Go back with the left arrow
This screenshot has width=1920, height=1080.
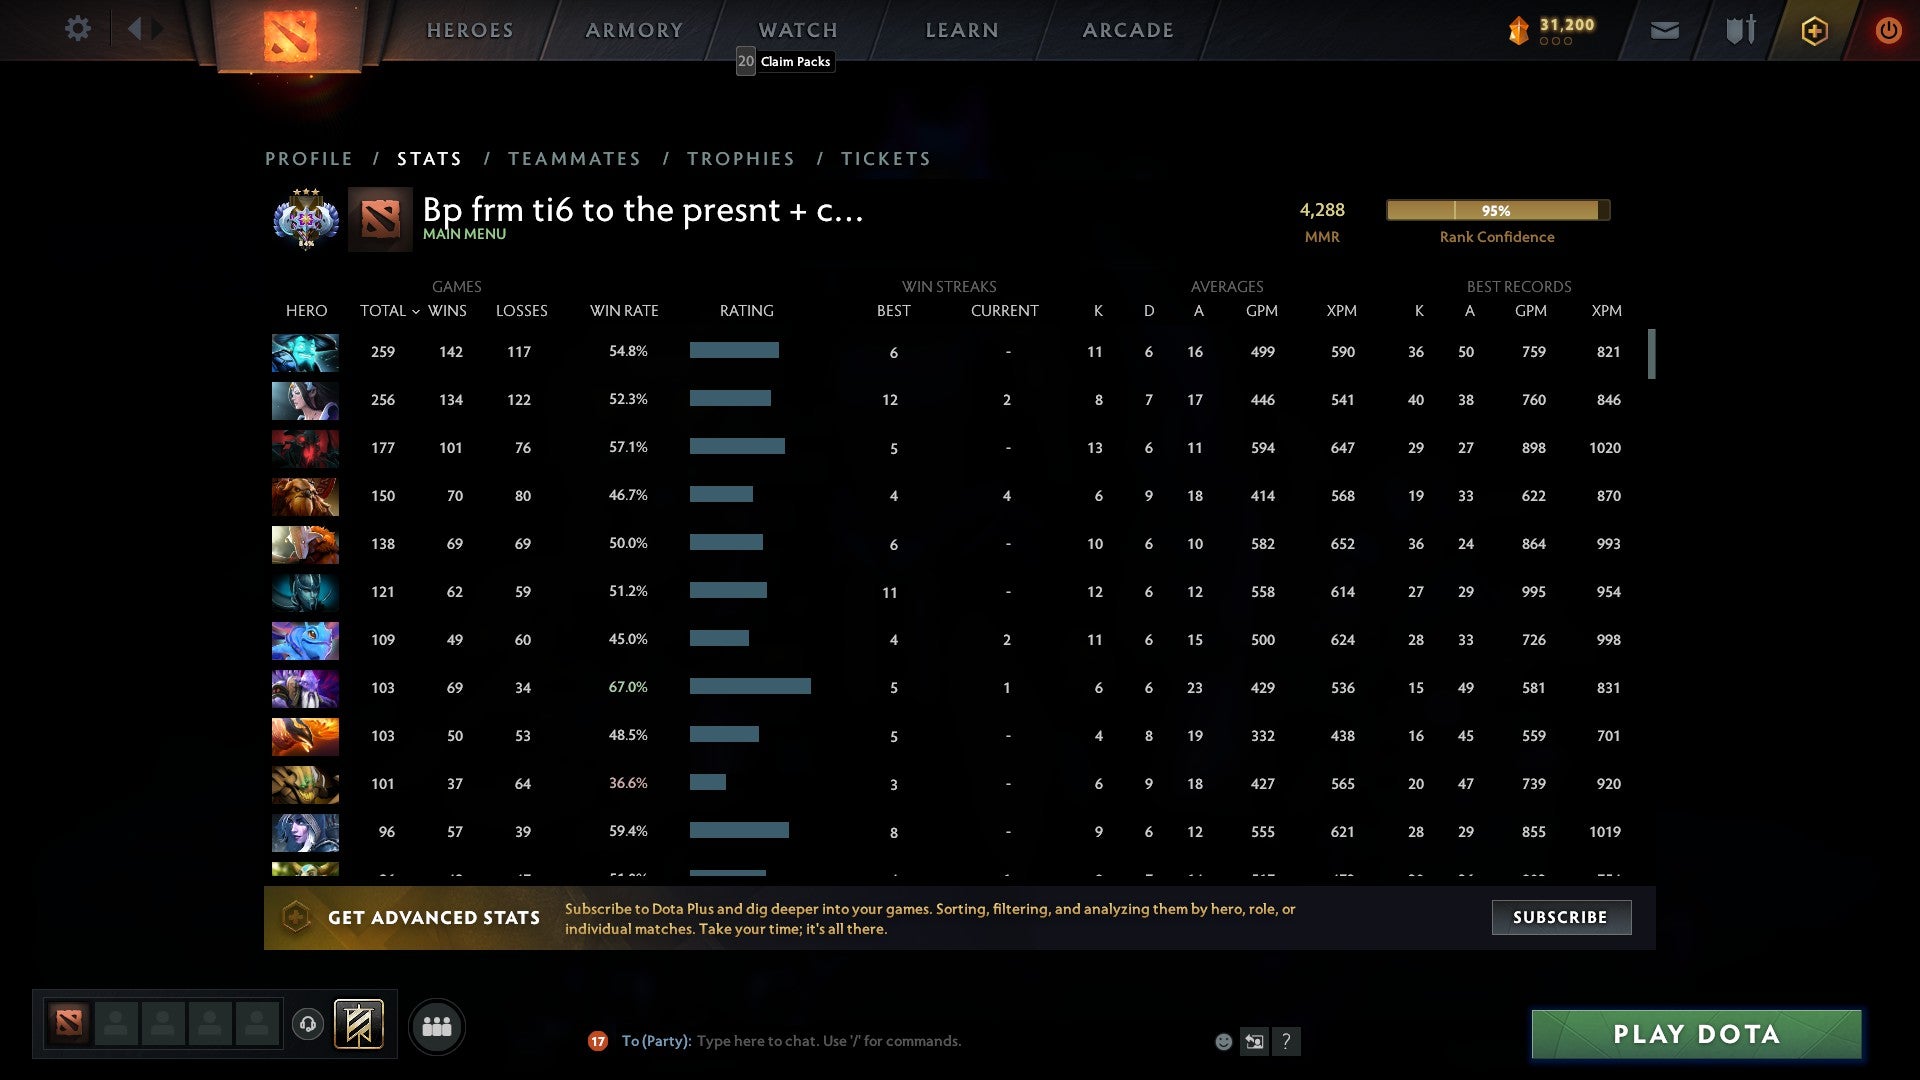(x=135, y=29)
